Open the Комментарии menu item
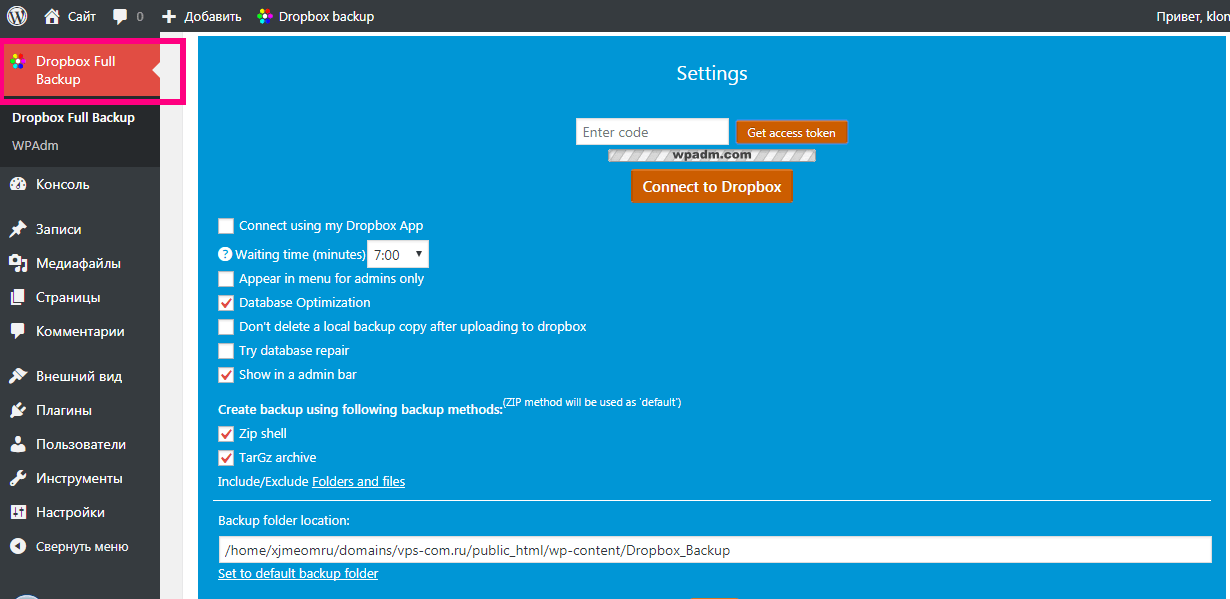The height and width of the screenshot is (599, 1230). tap(80, 331)
